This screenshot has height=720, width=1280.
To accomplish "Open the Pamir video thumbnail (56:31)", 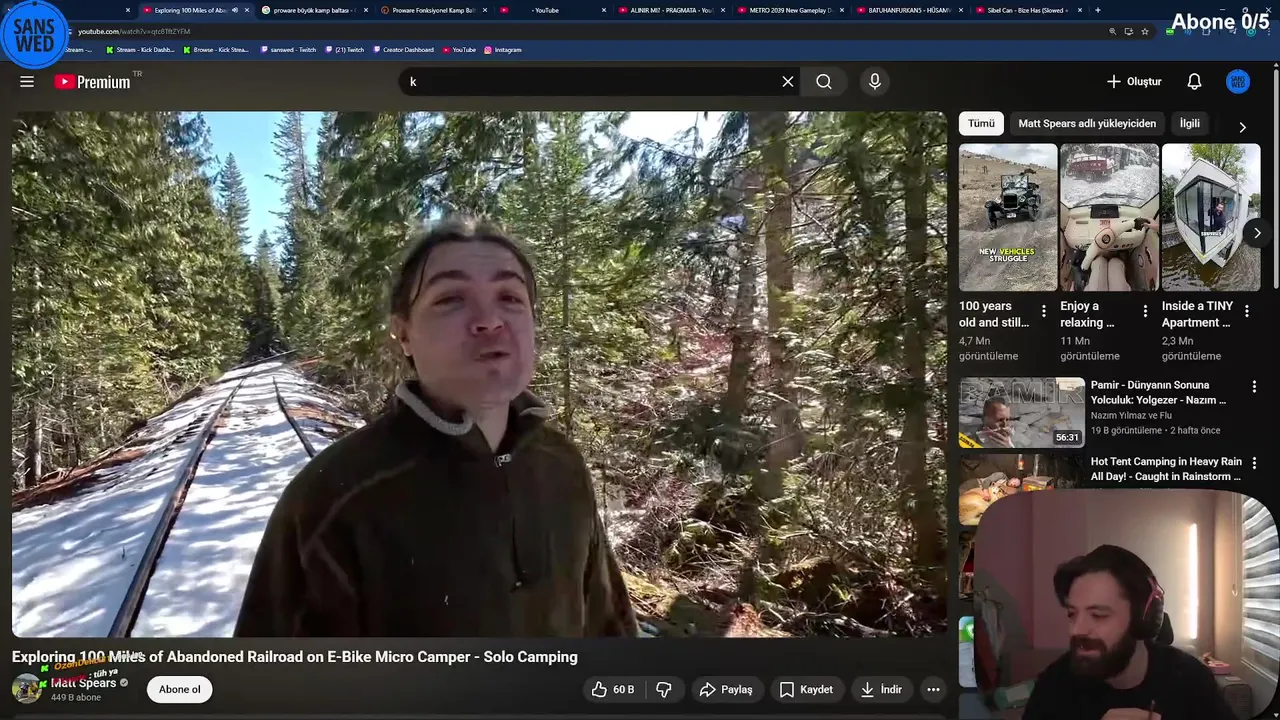I will [x=1022, y=412].
